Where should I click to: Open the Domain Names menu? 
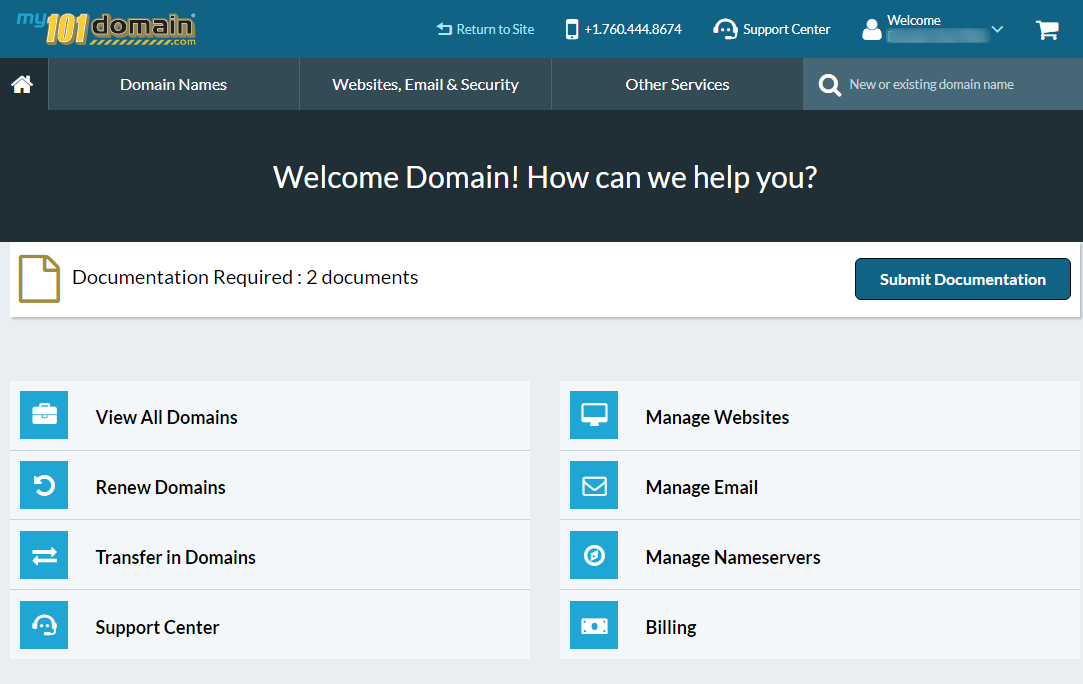tap(173, 85)
